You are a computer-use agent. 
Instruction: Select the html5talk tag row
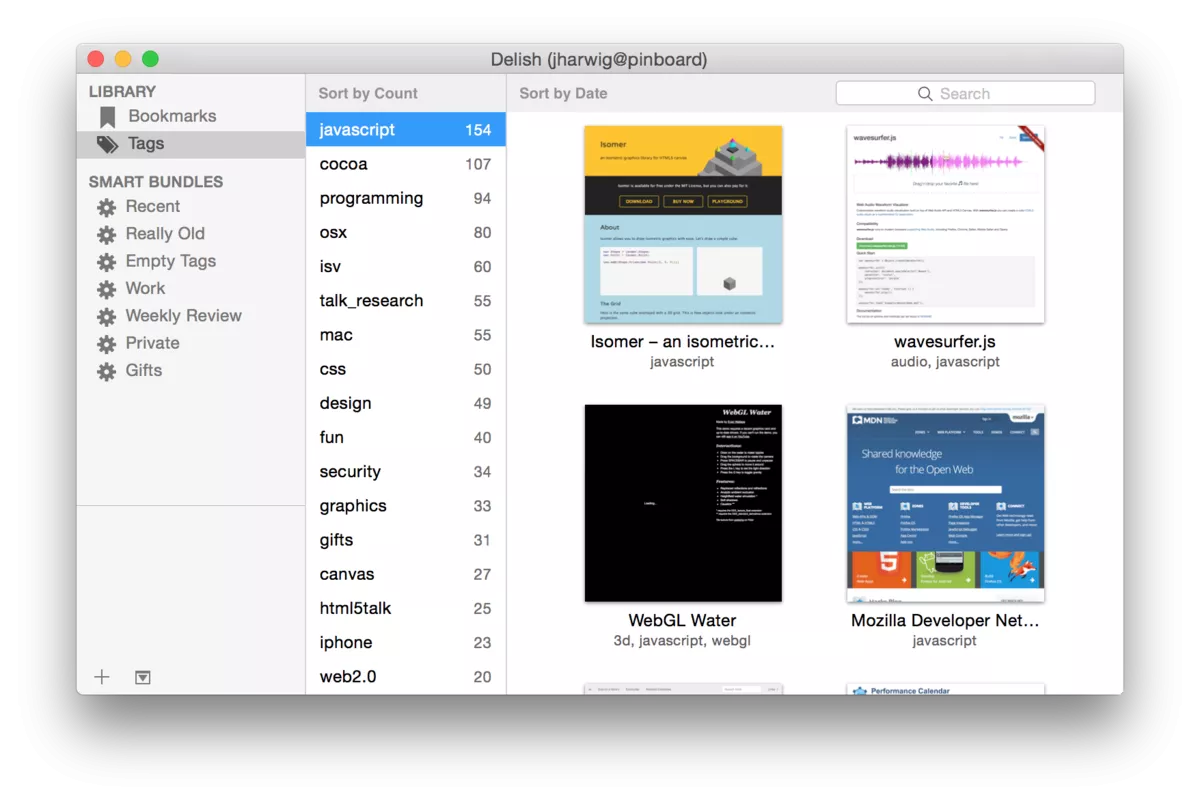(406, 608)
